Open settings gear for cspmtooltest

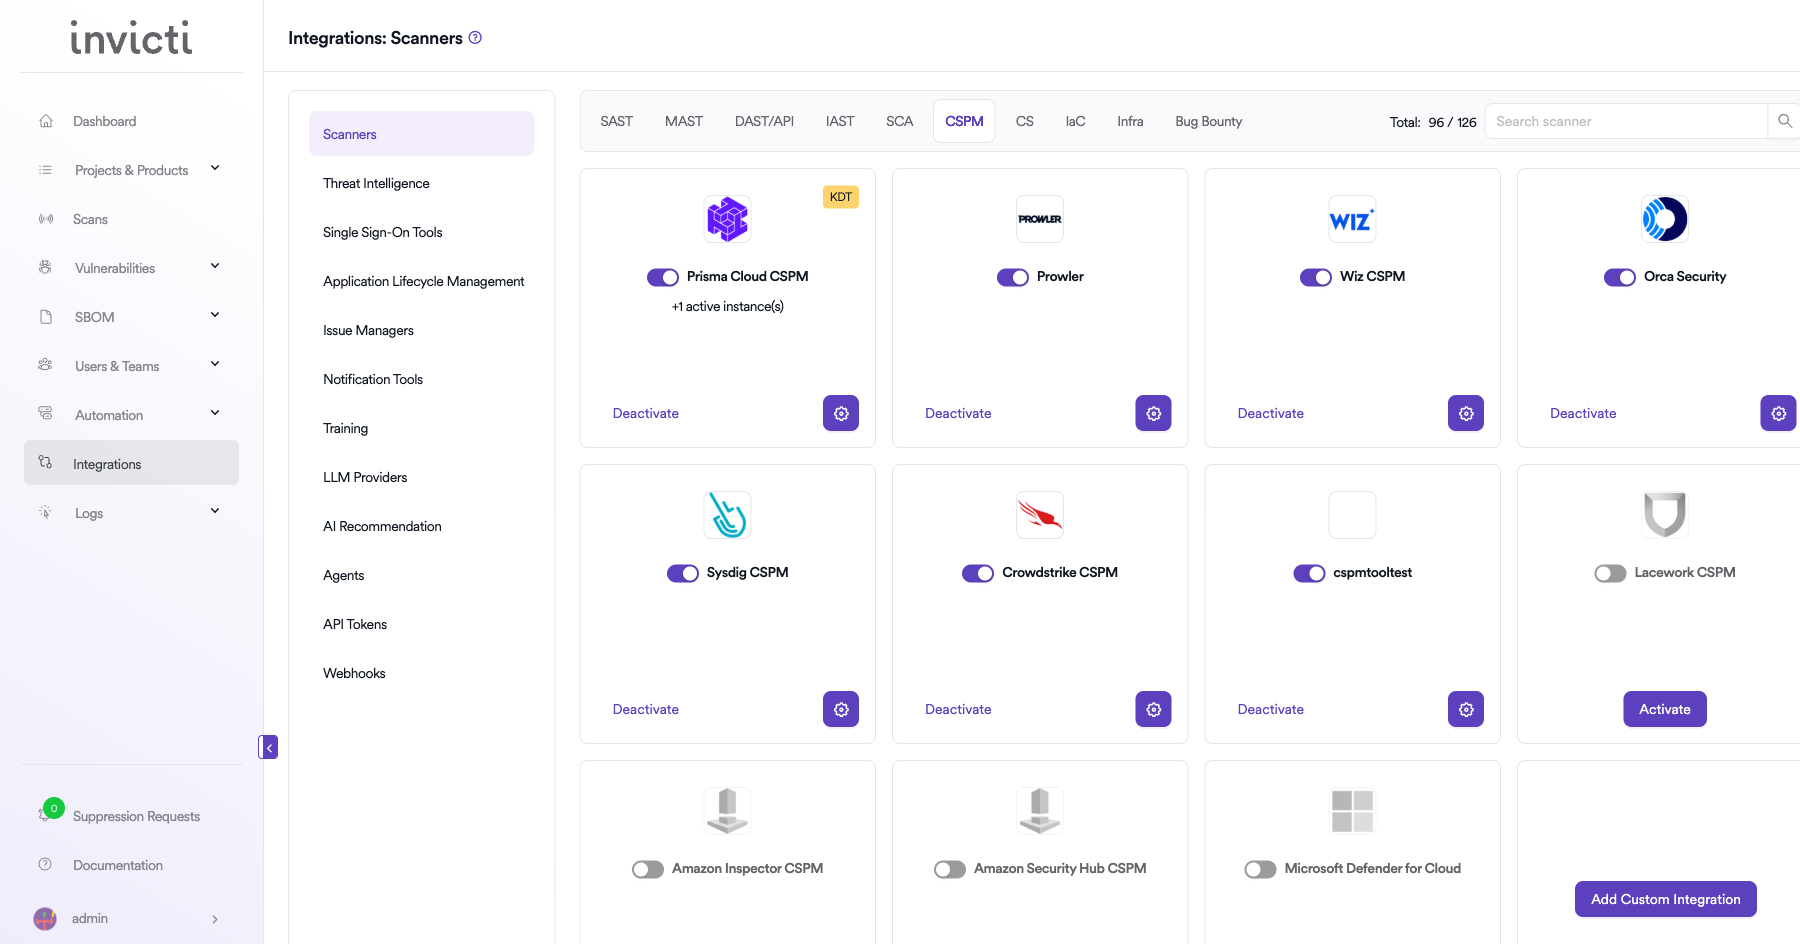pos(1466,709)
